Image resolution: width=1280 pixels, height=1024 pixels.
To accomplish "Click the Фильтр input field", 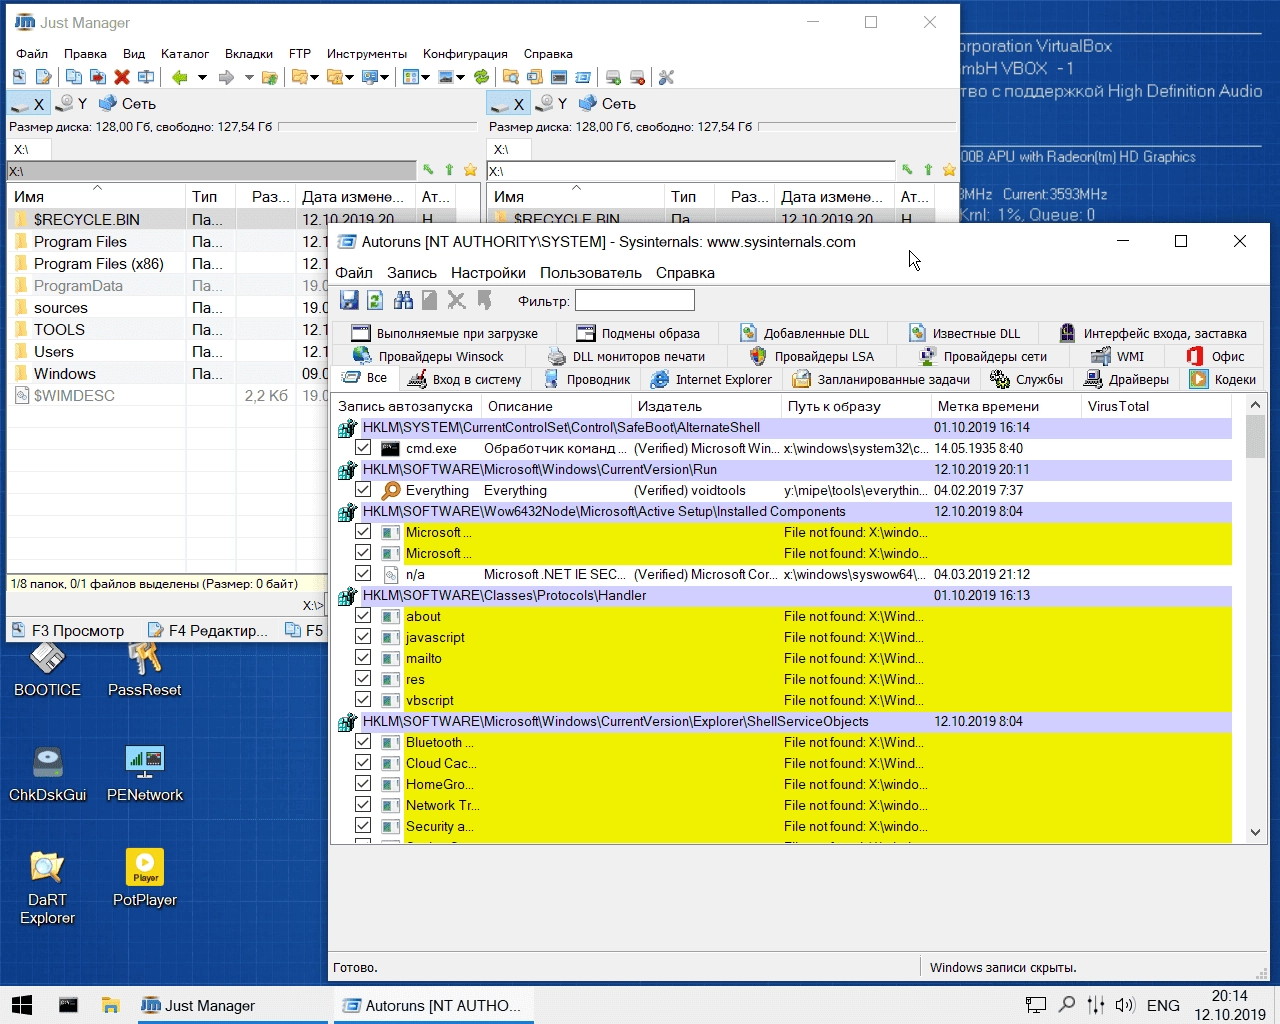I will coord(635,300).
